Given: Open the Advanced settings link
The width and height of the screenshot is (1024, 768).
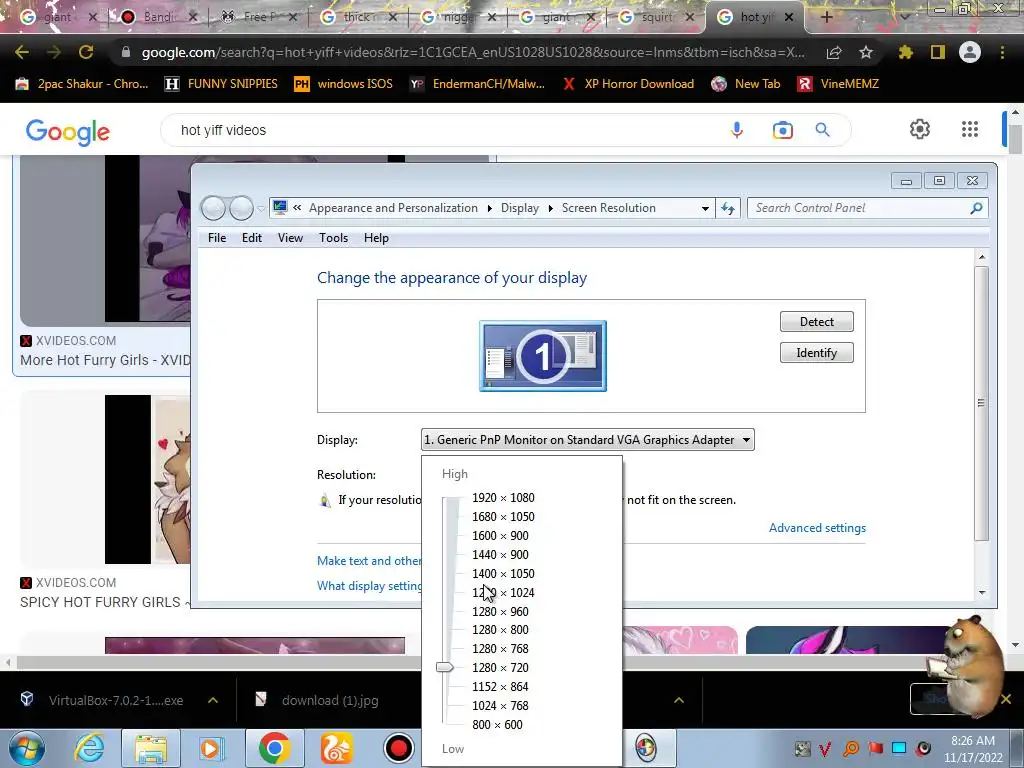Looking at the screenshot, I should point(817,528).
